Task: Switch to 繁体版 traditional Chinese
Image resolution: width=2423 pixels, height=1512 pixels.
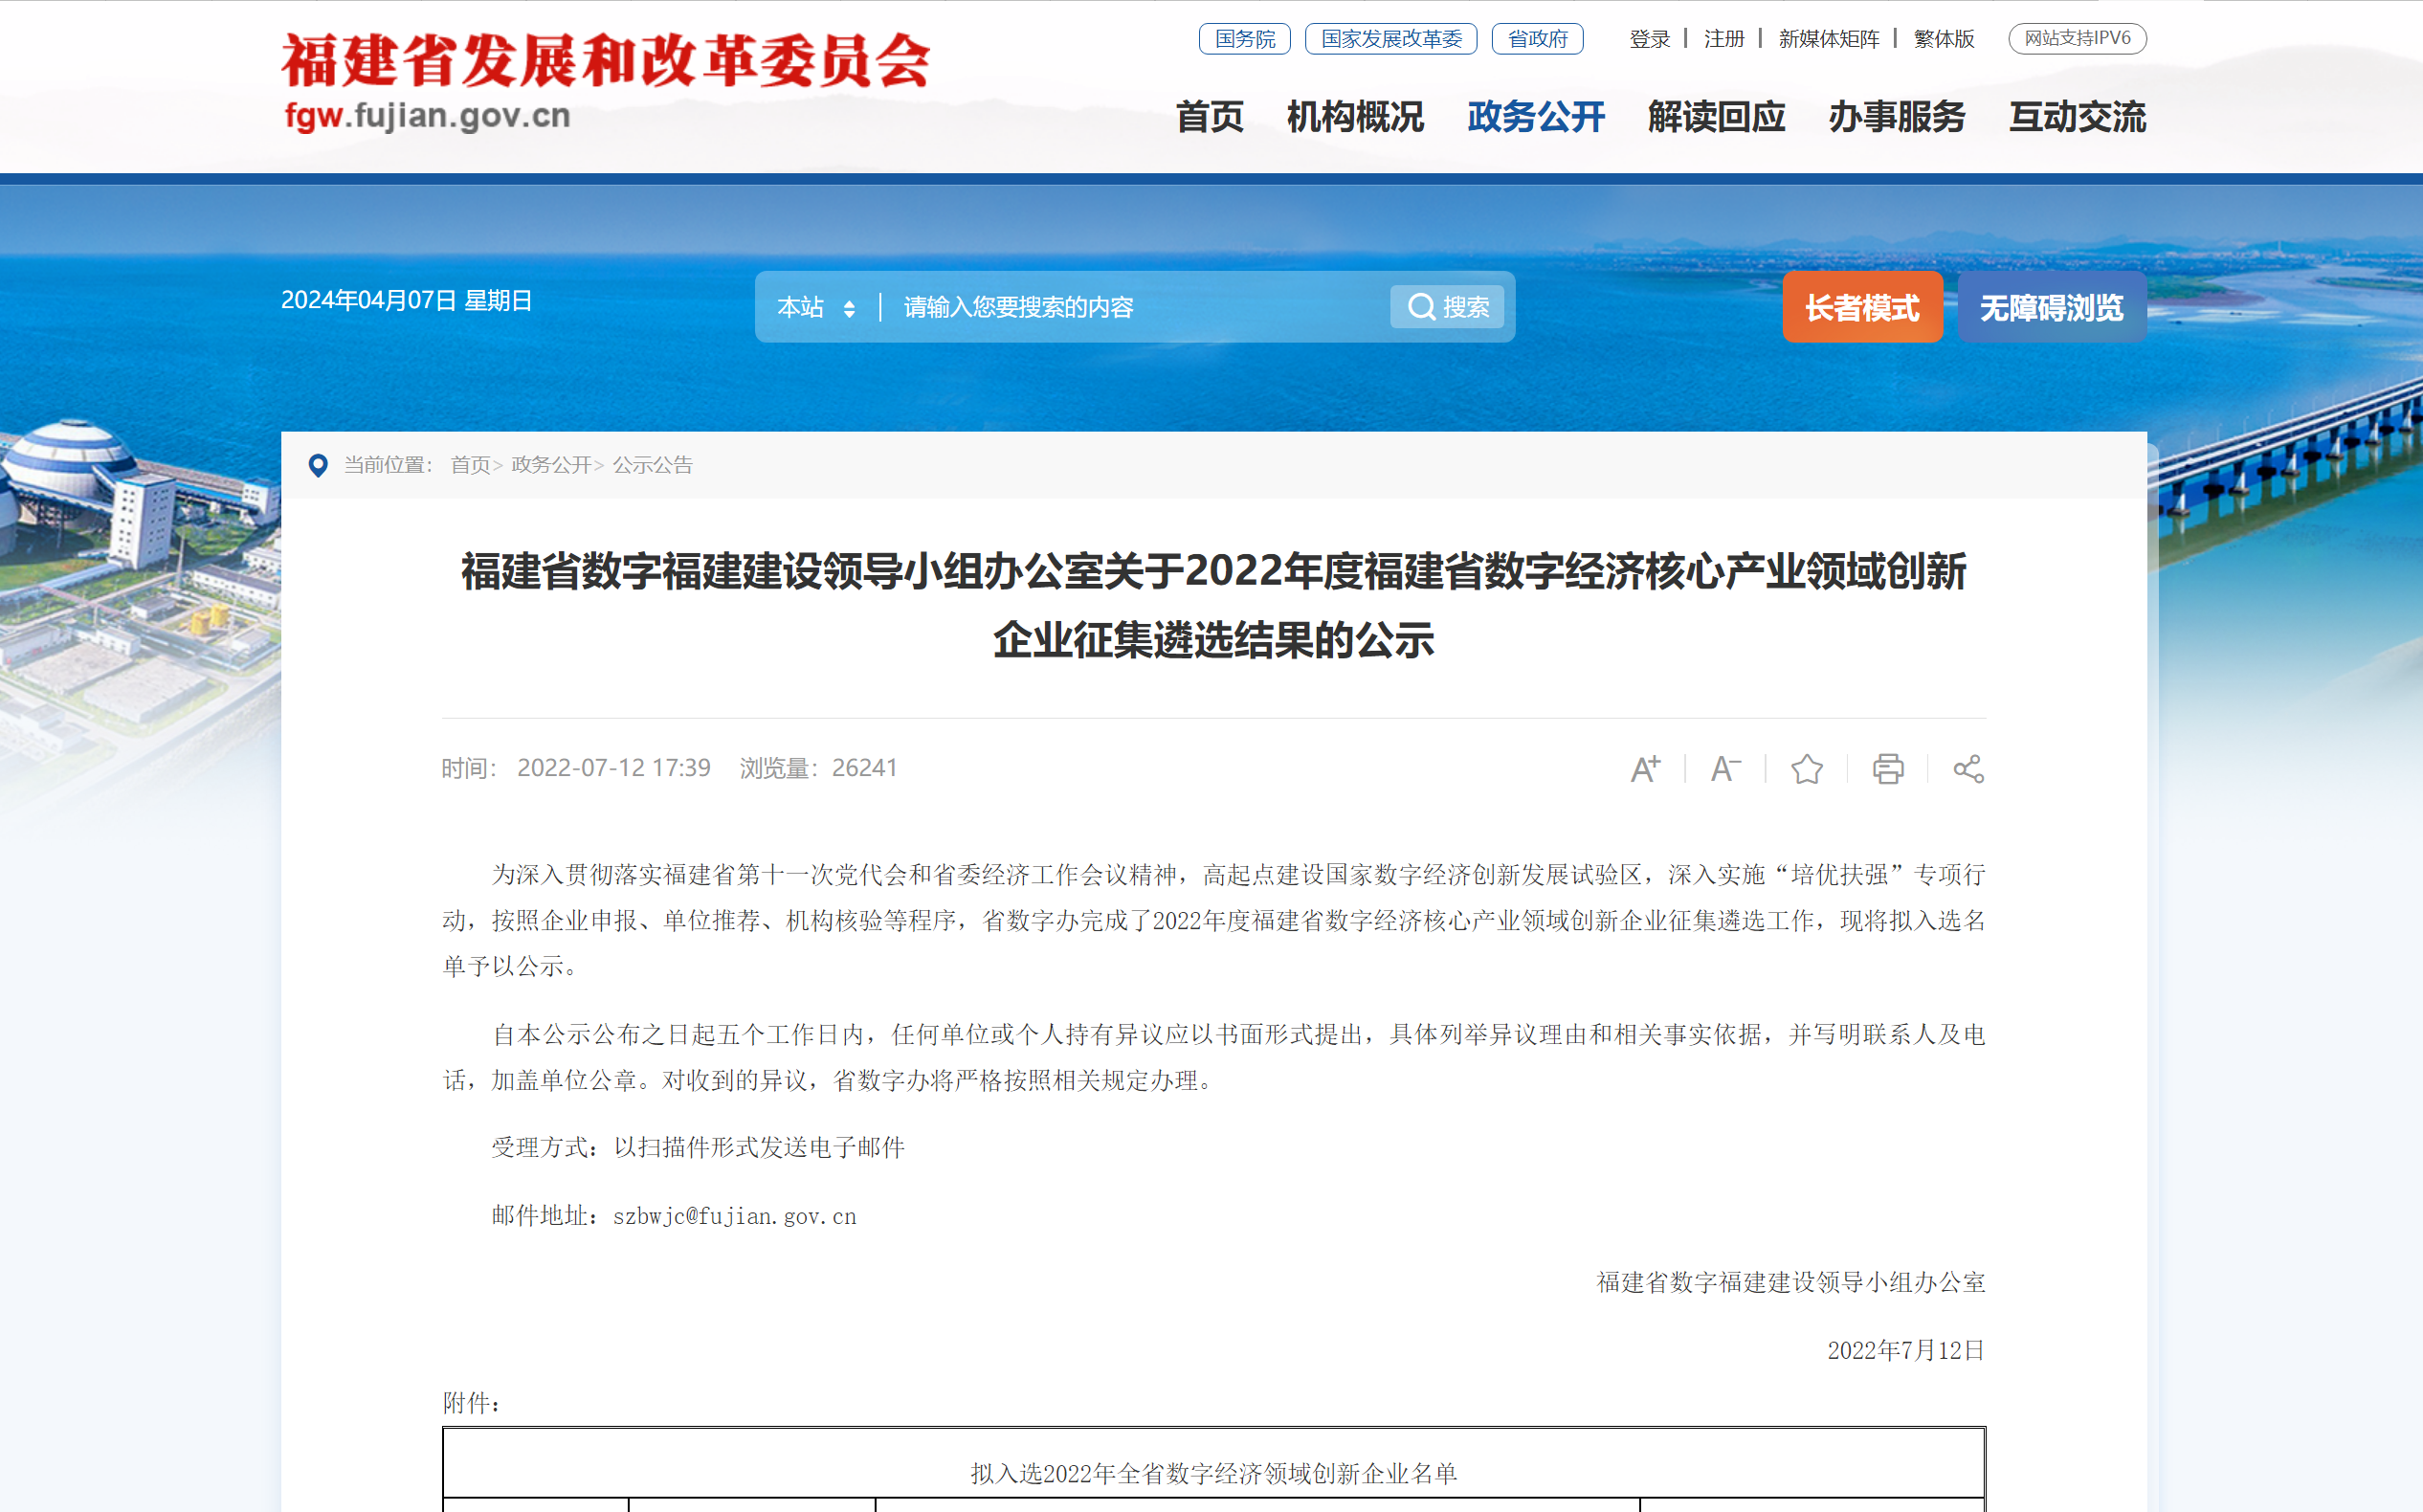Action: [x=1943, y=39]
